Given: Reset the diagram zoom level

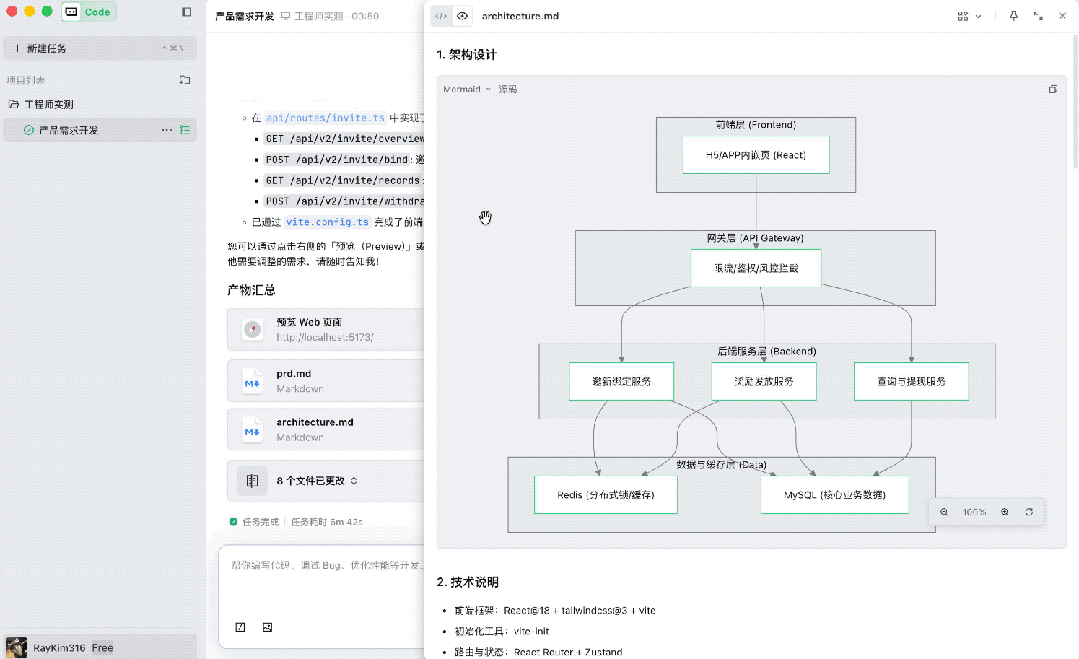Looking at the screenshot, I should tap(1029, 512).
